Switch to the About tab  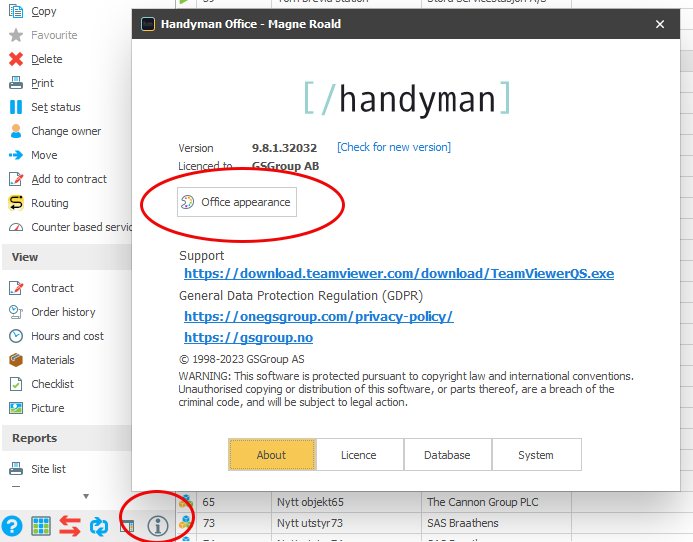tap(271, 455)
